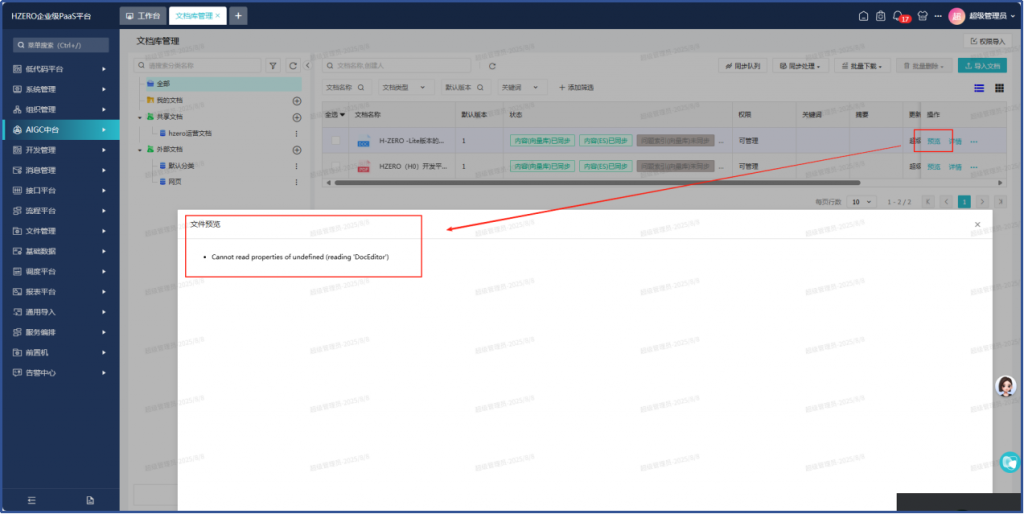This screenshot has height=514, width=1024.
Task: Open three-dot menu beside hzero运营文档
Action: [x=296, y=133]
